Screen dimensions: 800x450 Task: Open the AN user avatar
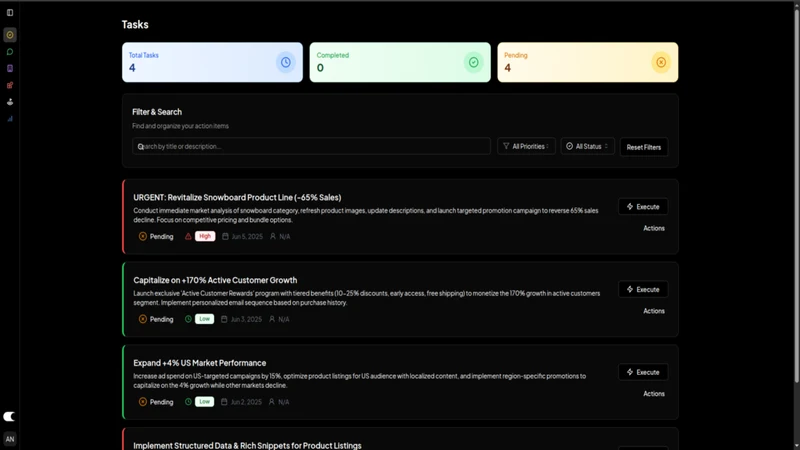[x=10, y=439]
